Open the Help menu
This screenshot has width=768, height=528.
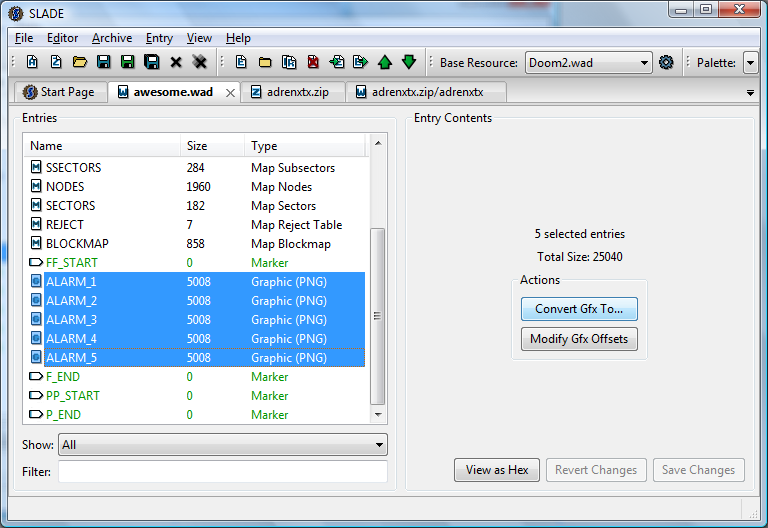coord(238,38)
